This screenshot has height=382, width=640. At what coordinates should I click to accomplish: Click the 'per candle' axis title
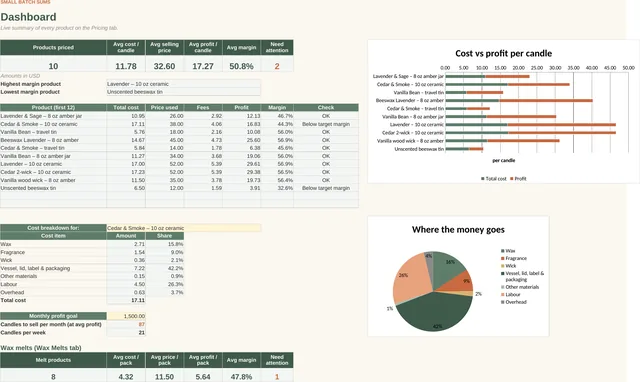coord(503,160)
